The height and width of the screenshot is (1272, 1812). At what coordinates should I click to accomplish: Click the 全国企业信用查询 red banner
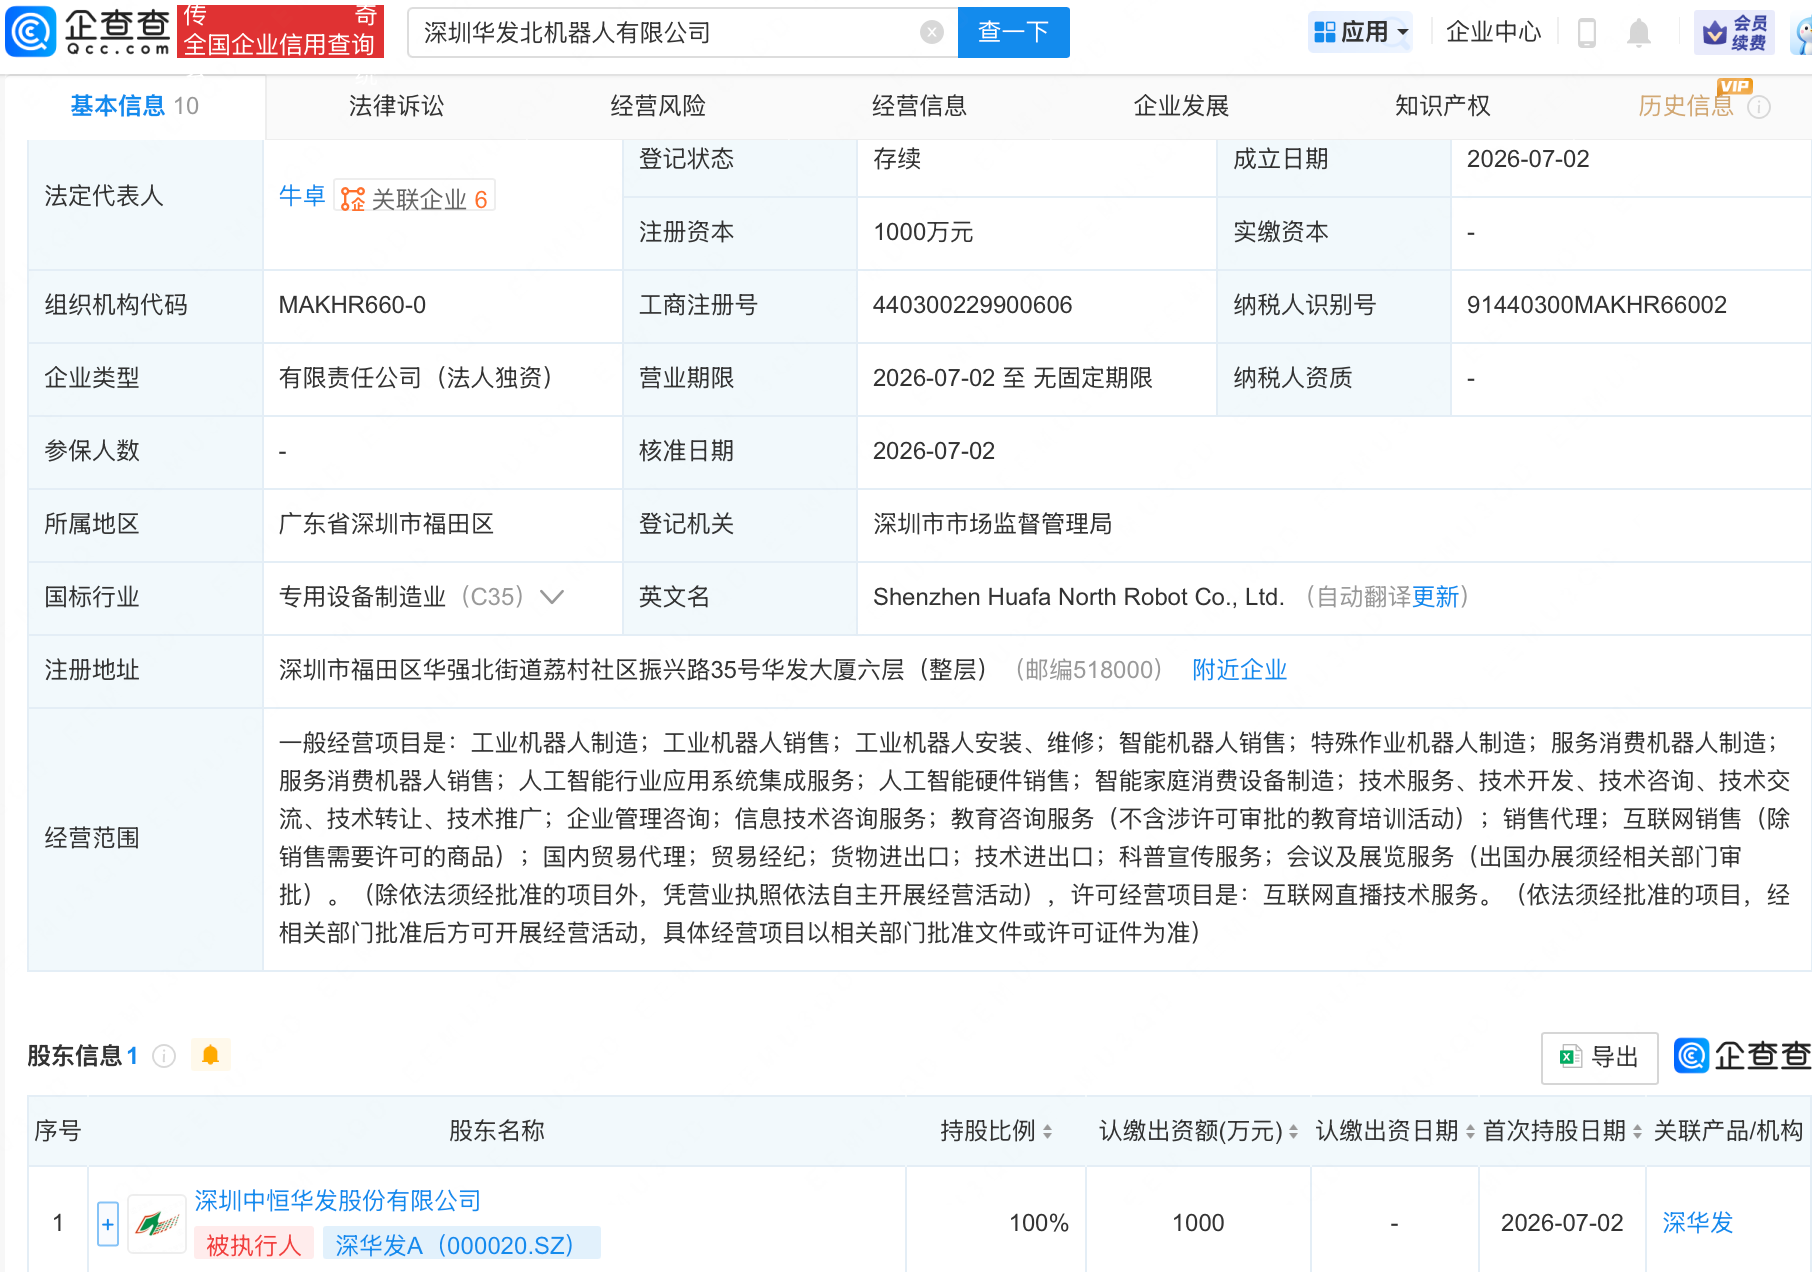tap(281, 31)
